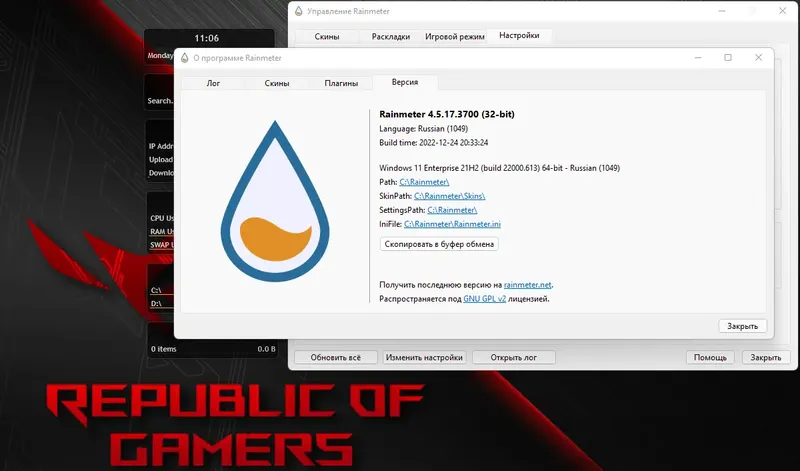Click the Upload line in the network skin

pos(161,160)
